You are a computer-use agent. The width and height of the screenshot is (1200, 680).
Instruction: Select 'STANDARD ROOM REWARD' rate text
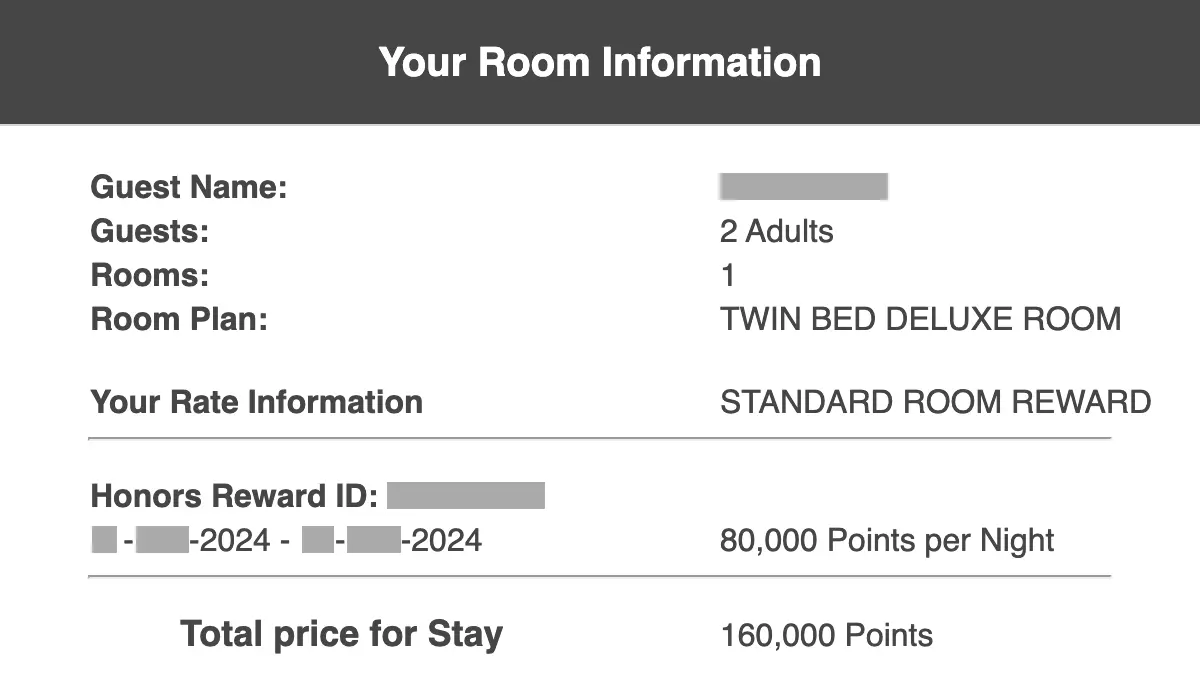coord(935,402)
